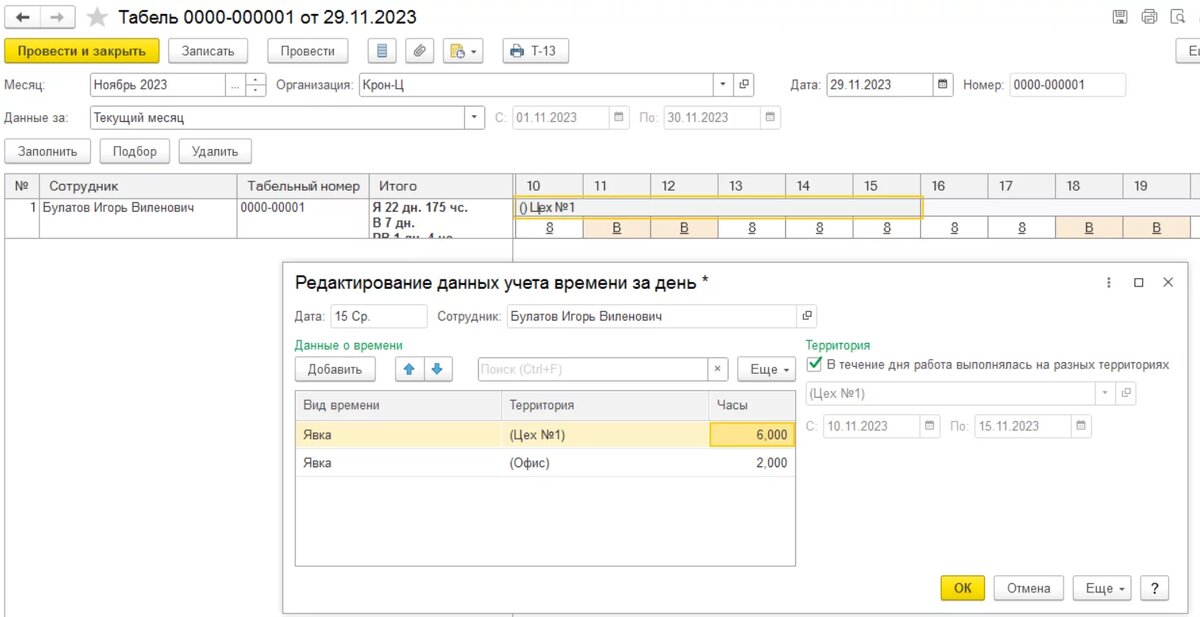This screenshot has height=617, width=1200.
Task: Expand the Организация dropdown
Action: click(723, 85)
